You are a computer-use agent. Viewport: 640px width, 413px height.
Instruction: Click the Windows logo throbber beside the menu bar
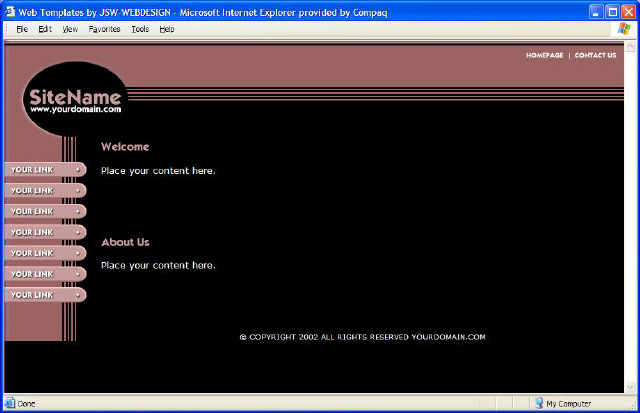coord(625,29)
